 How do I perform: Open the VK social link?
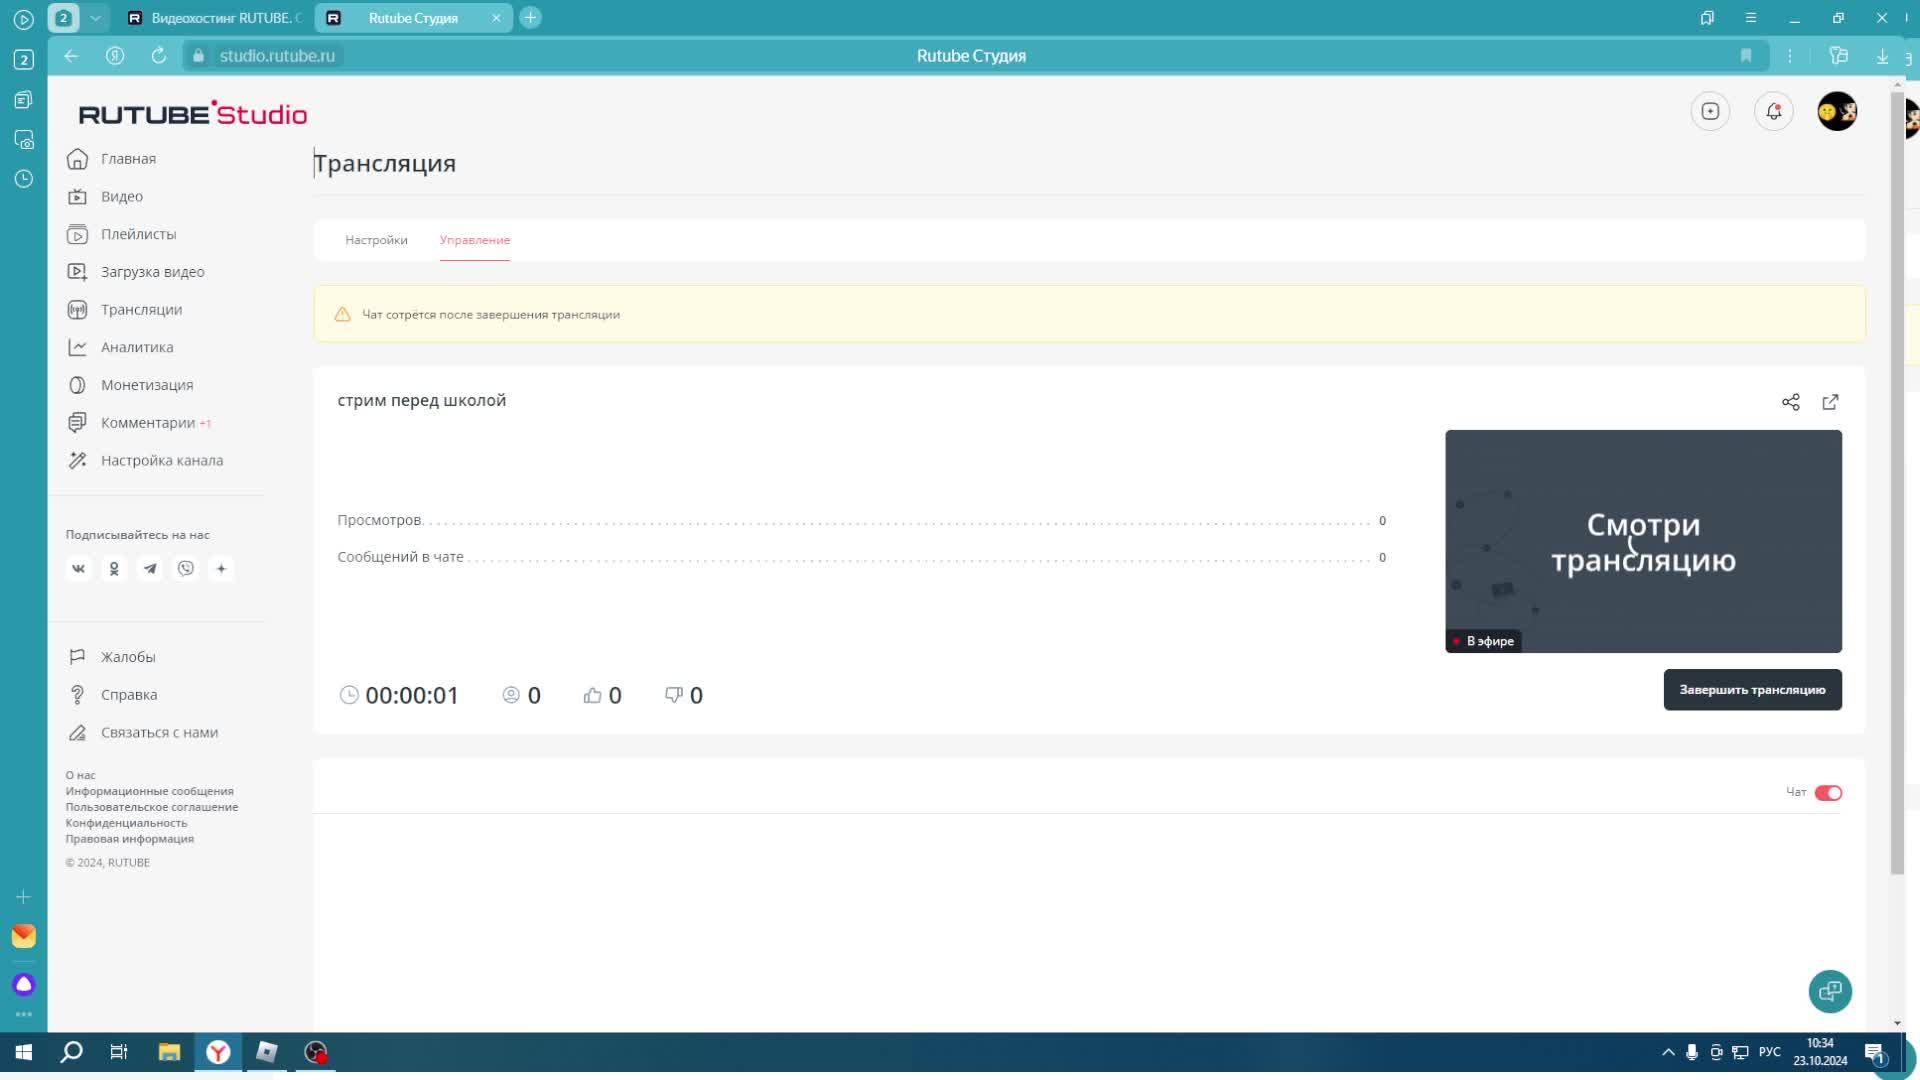[x=78, y=569]
